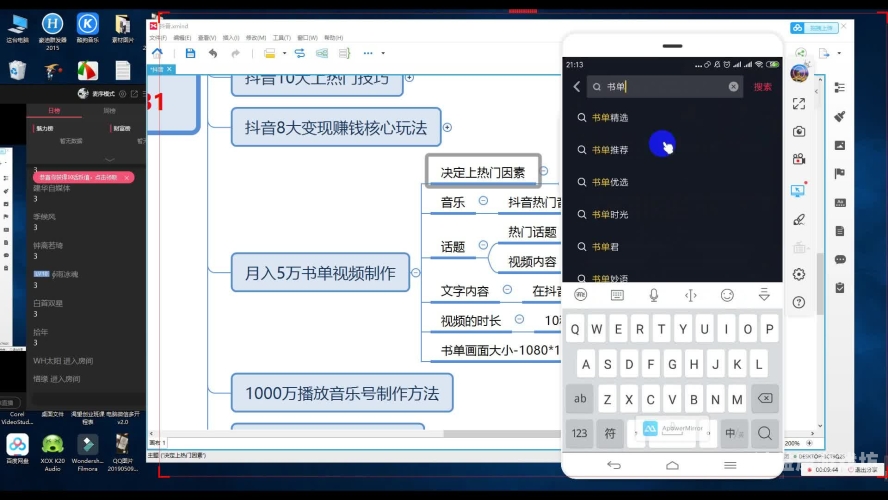The width and height of the screenshot is (888, 500).
Task: Collapse the 文字内容 subtopic
Action: click(507, 289)
